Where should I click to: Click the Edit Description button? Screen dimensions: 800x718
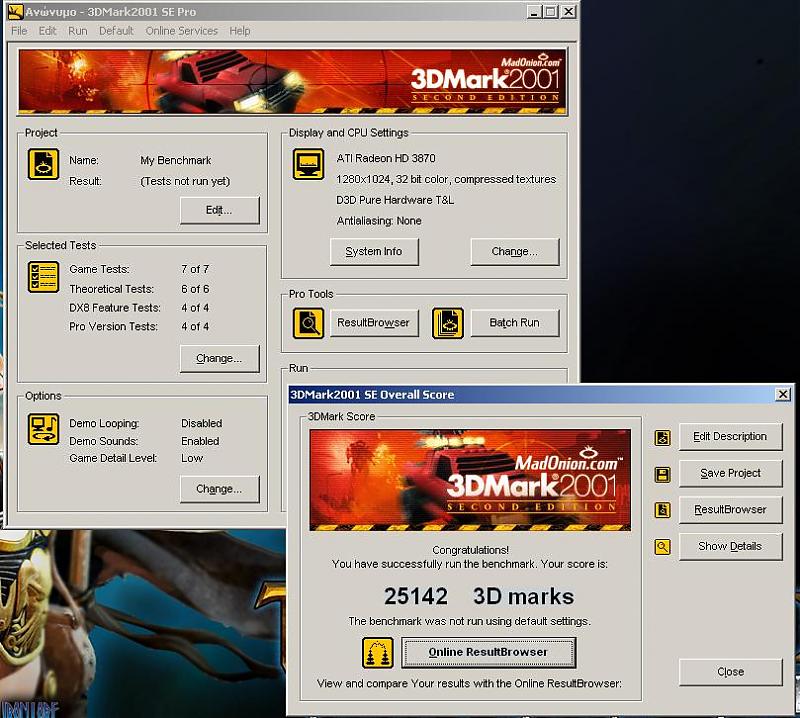pos(730,437)
